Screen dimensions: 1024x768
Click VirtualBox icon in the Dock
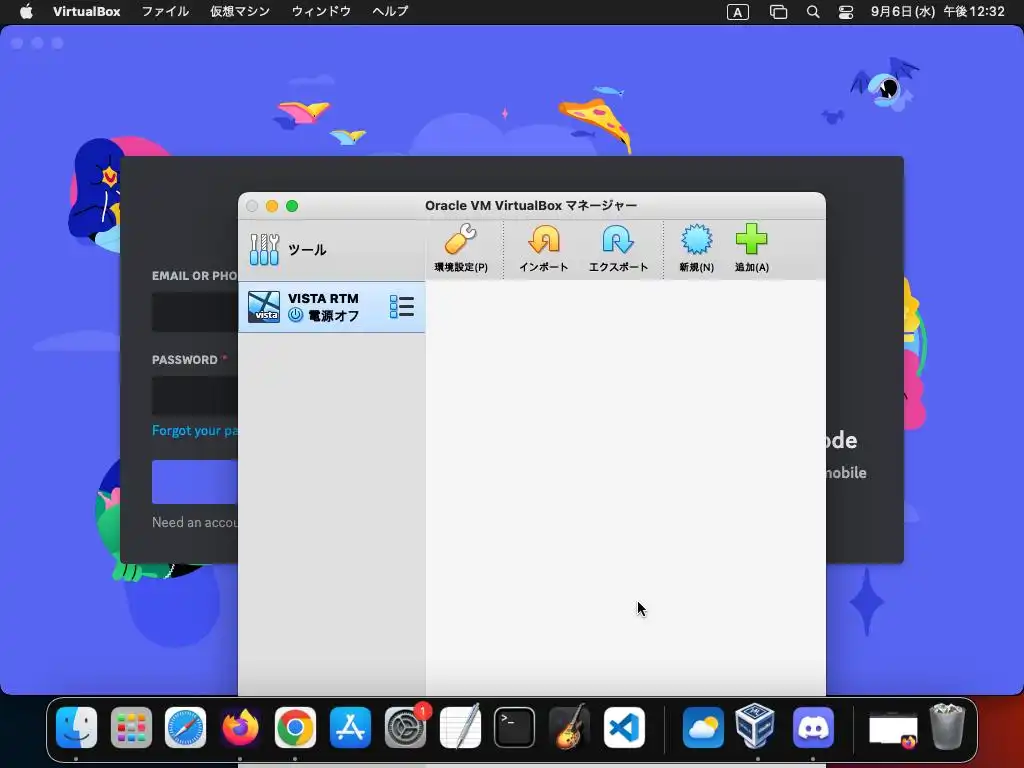click(x=758, y=726)
